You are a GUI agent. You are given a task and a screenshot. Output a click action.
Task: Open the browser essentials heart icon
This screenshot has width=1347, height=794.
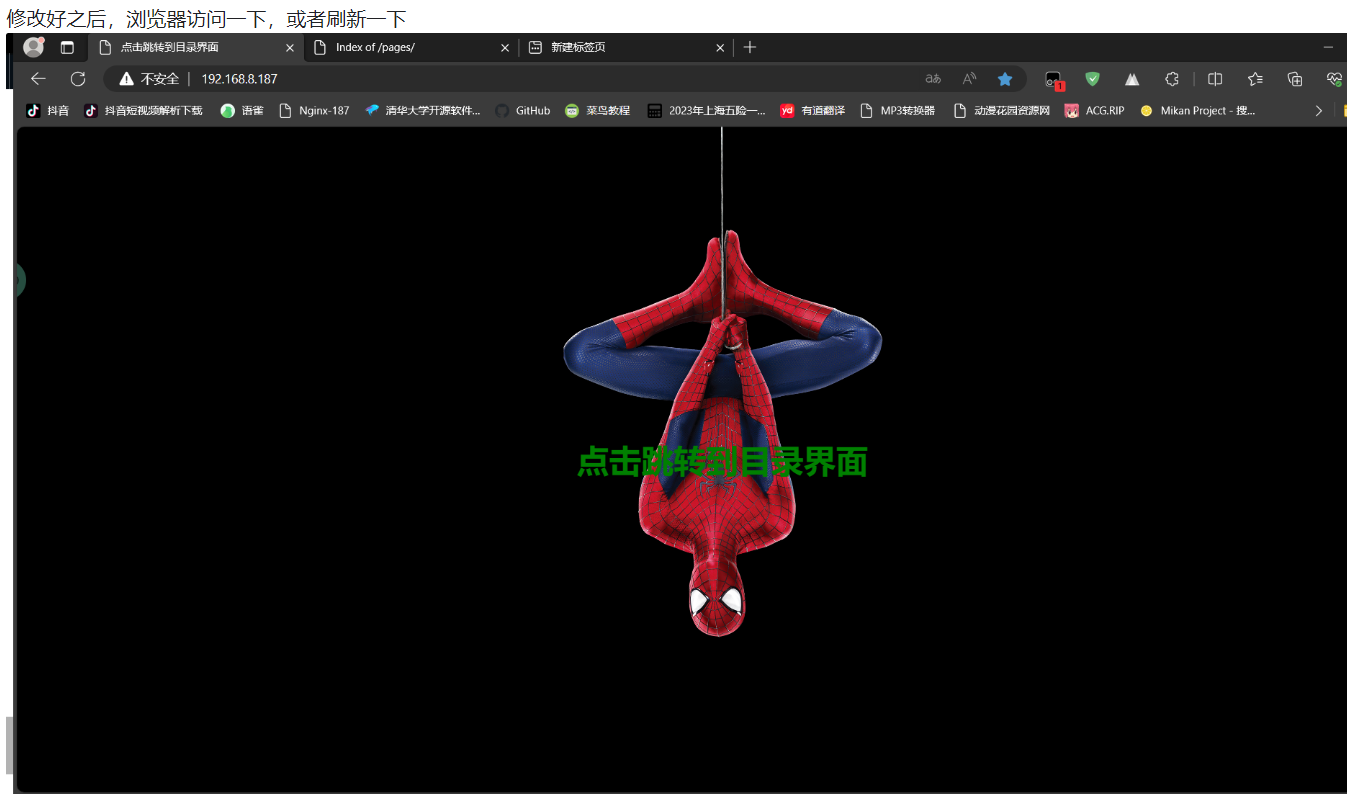pos(1334,79)
